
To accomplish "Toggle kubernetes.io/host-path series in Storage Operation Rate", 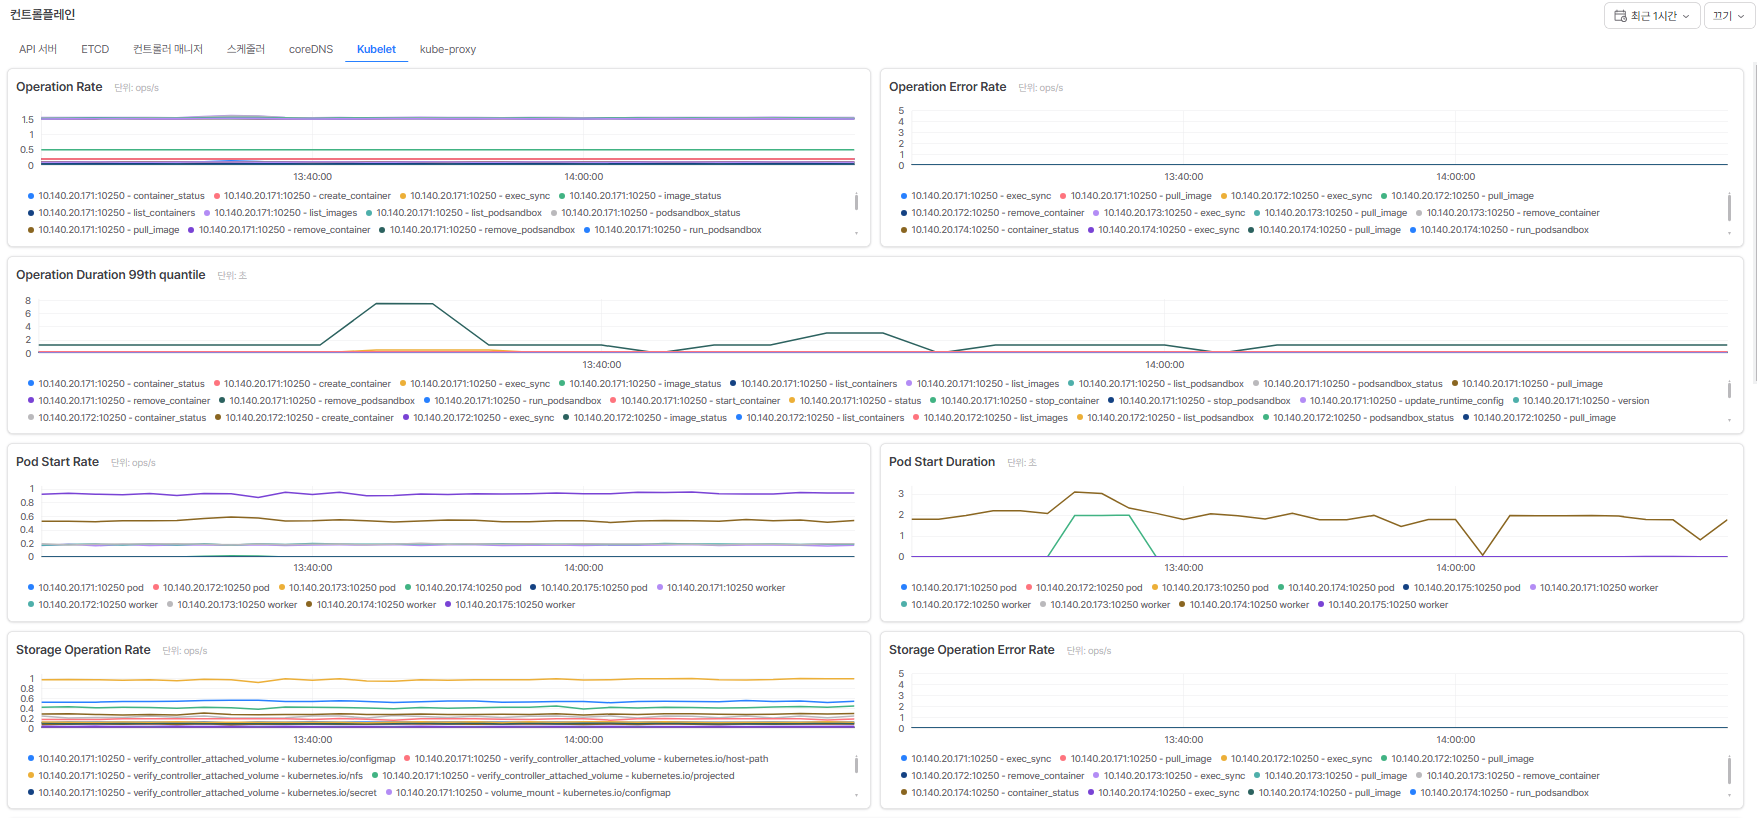I will pos(586,759).
